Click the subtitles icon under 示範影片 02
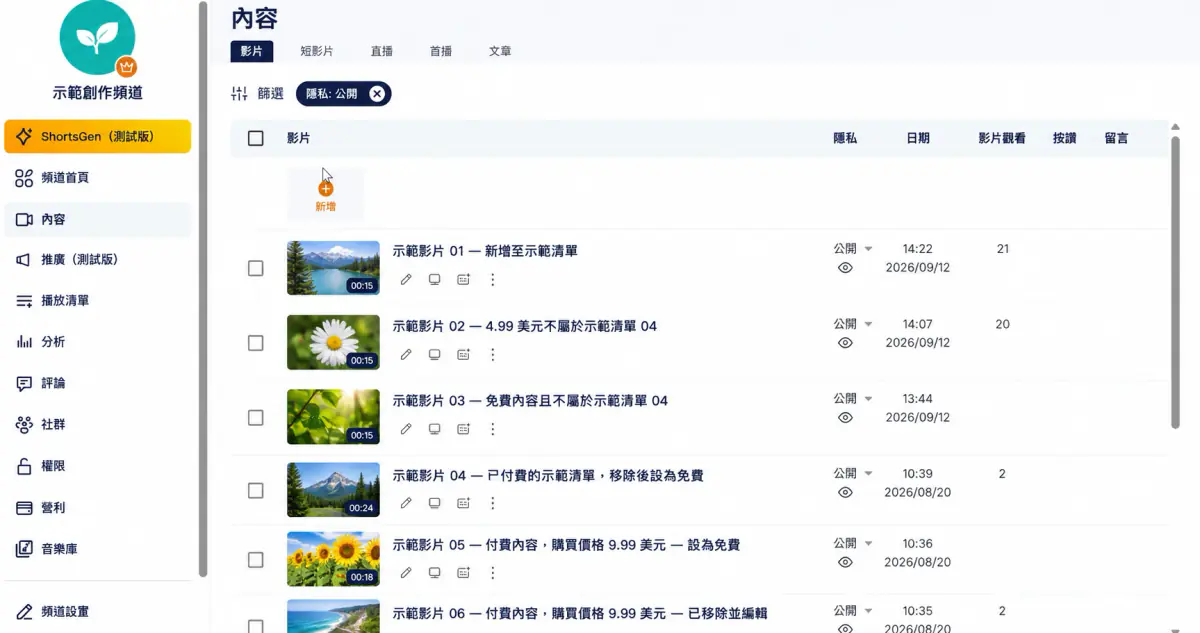This screenshot has width=1200, height=633. [x=463, y=355]
